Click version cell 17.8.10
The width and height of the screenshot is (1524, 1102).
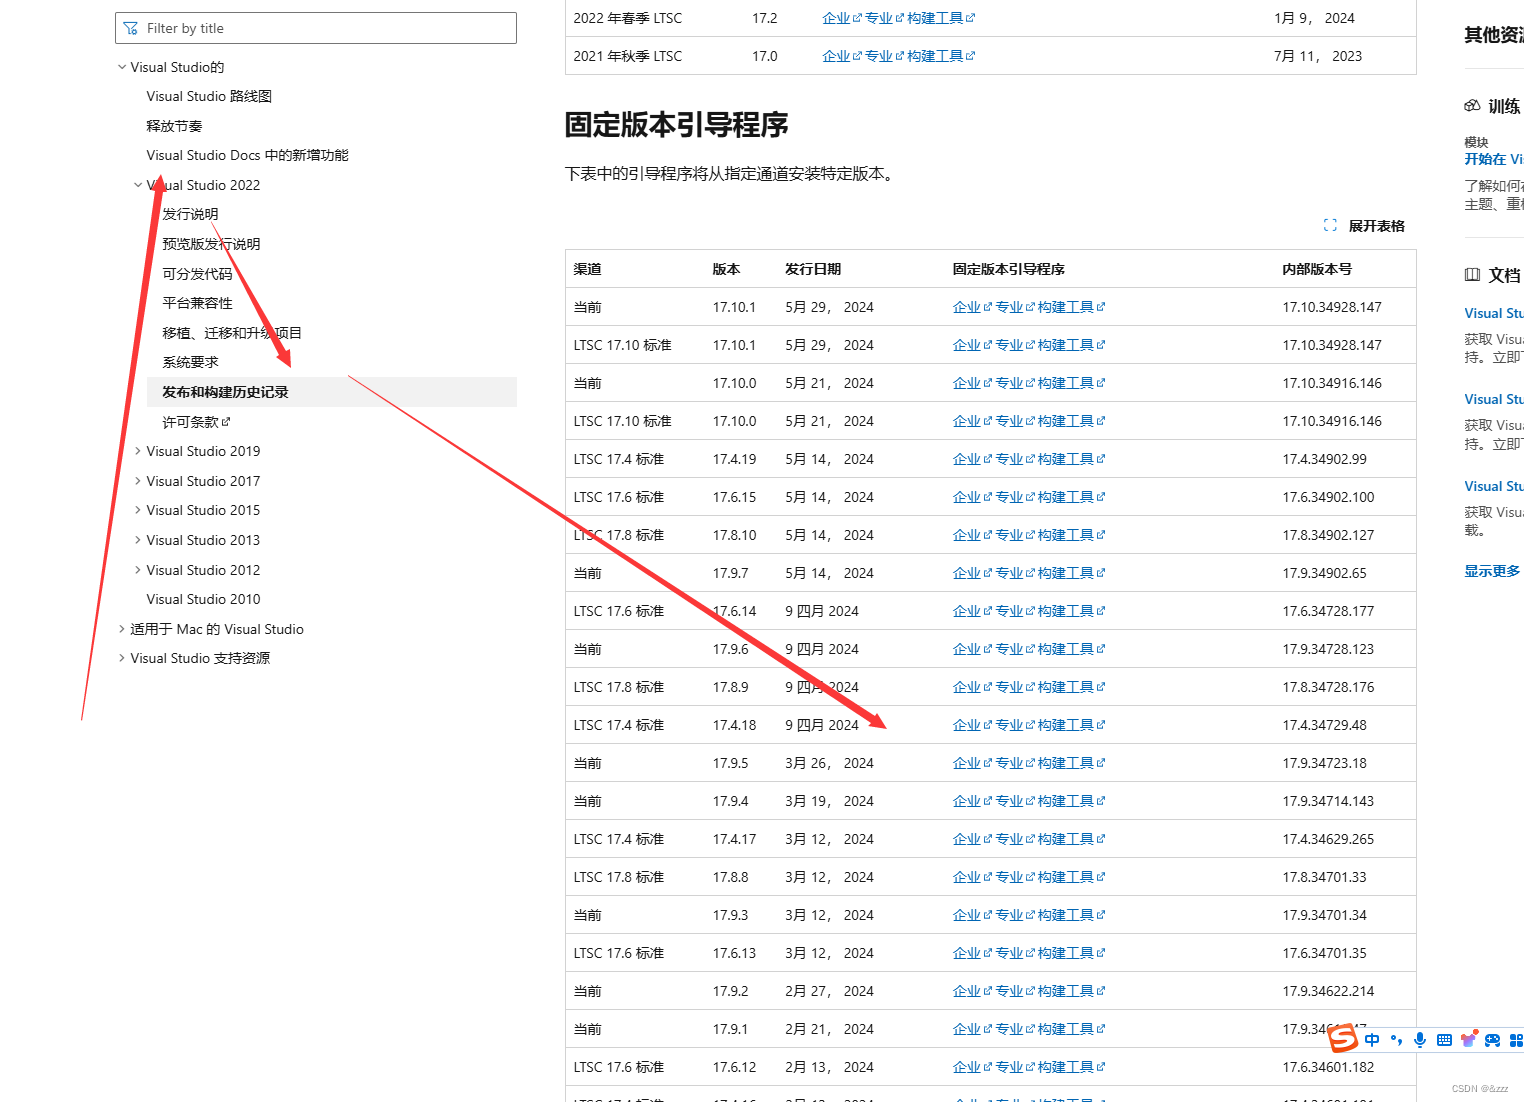click(x=735, y=535)
